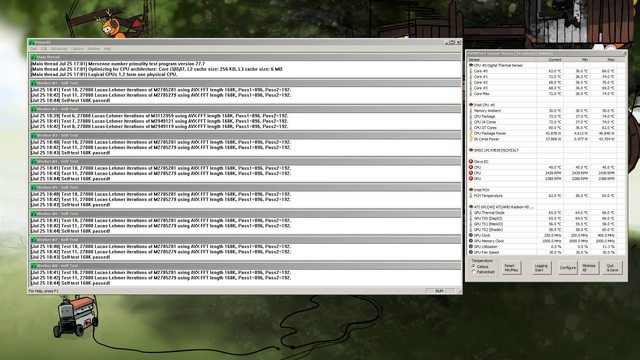Open the Advanced menu in Prime95

pyautogui.click(x=59, y=49)
